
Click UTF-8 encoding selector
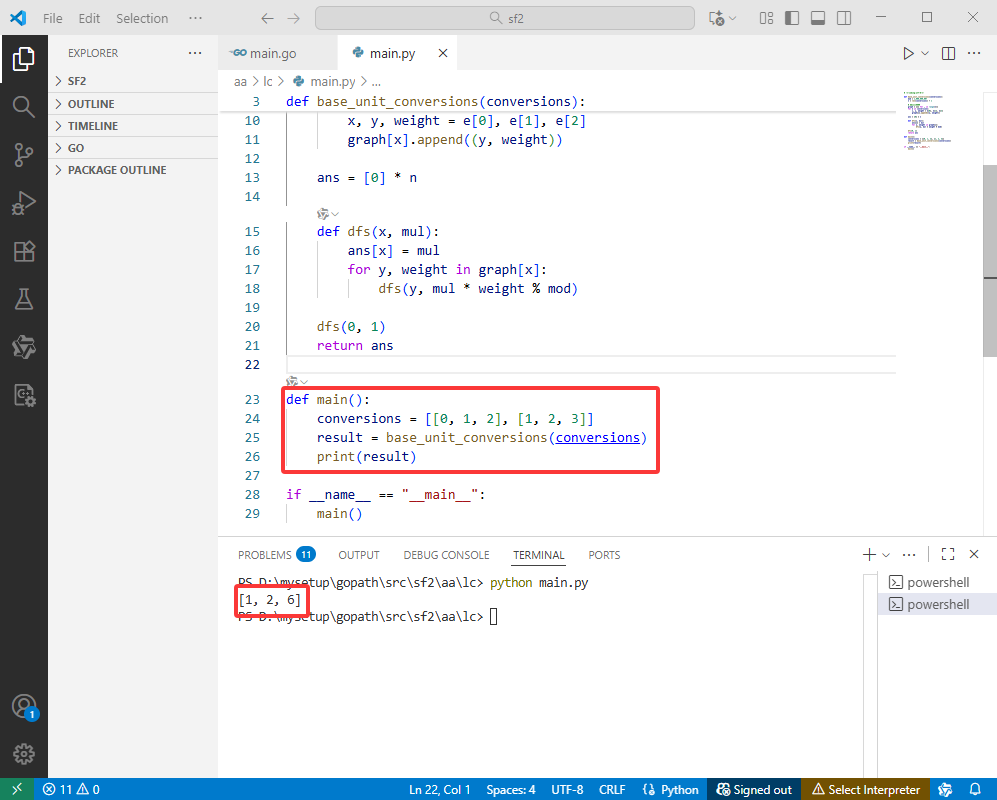click(x=567, y=789)
